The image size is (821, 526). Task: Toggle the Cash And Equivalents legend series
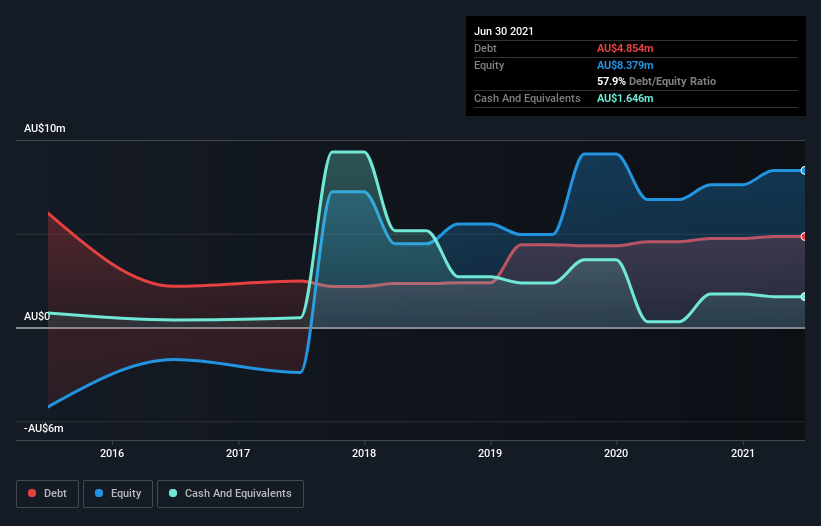tap(230, 494)
